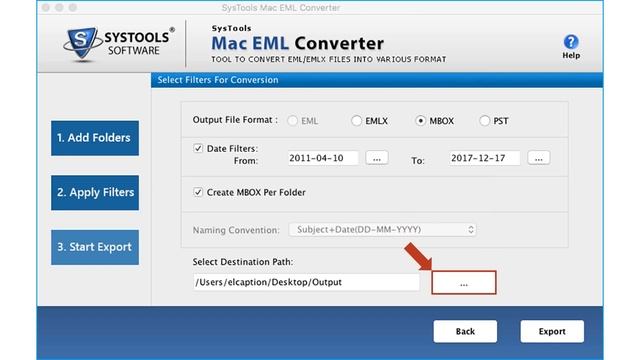Screen dimensions: 640x360
Task: Click the Select Filters For Conversion header
Action: click(218, 80)
